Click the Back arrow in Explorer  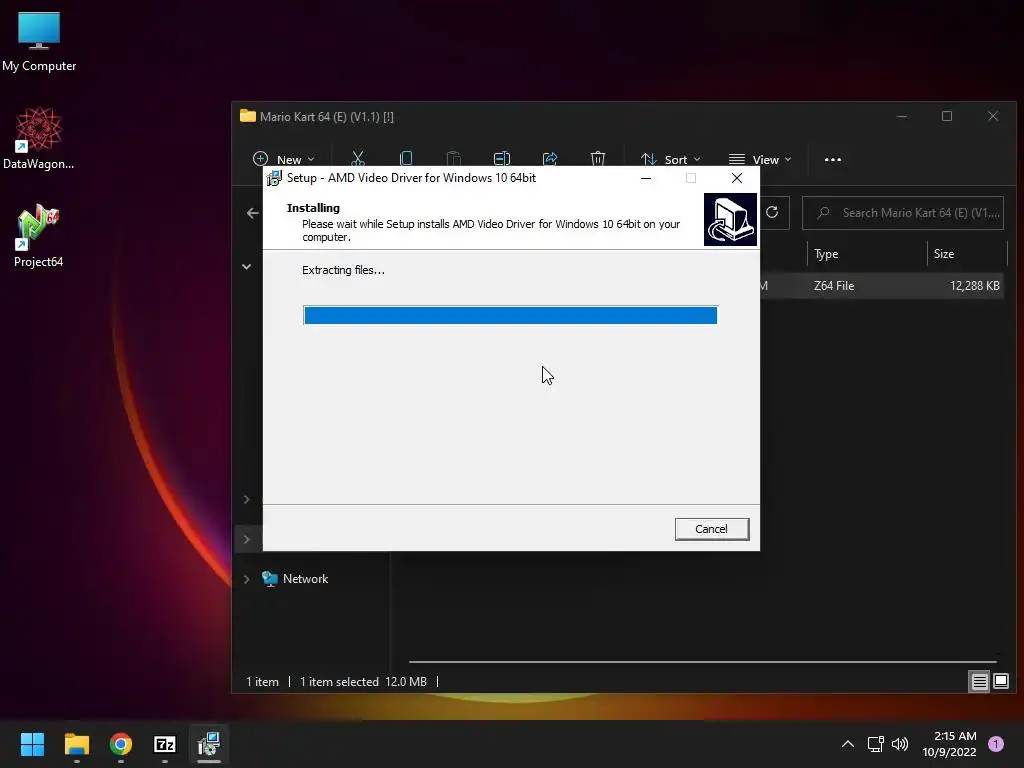pyautogui.click(x=253, y=213)
